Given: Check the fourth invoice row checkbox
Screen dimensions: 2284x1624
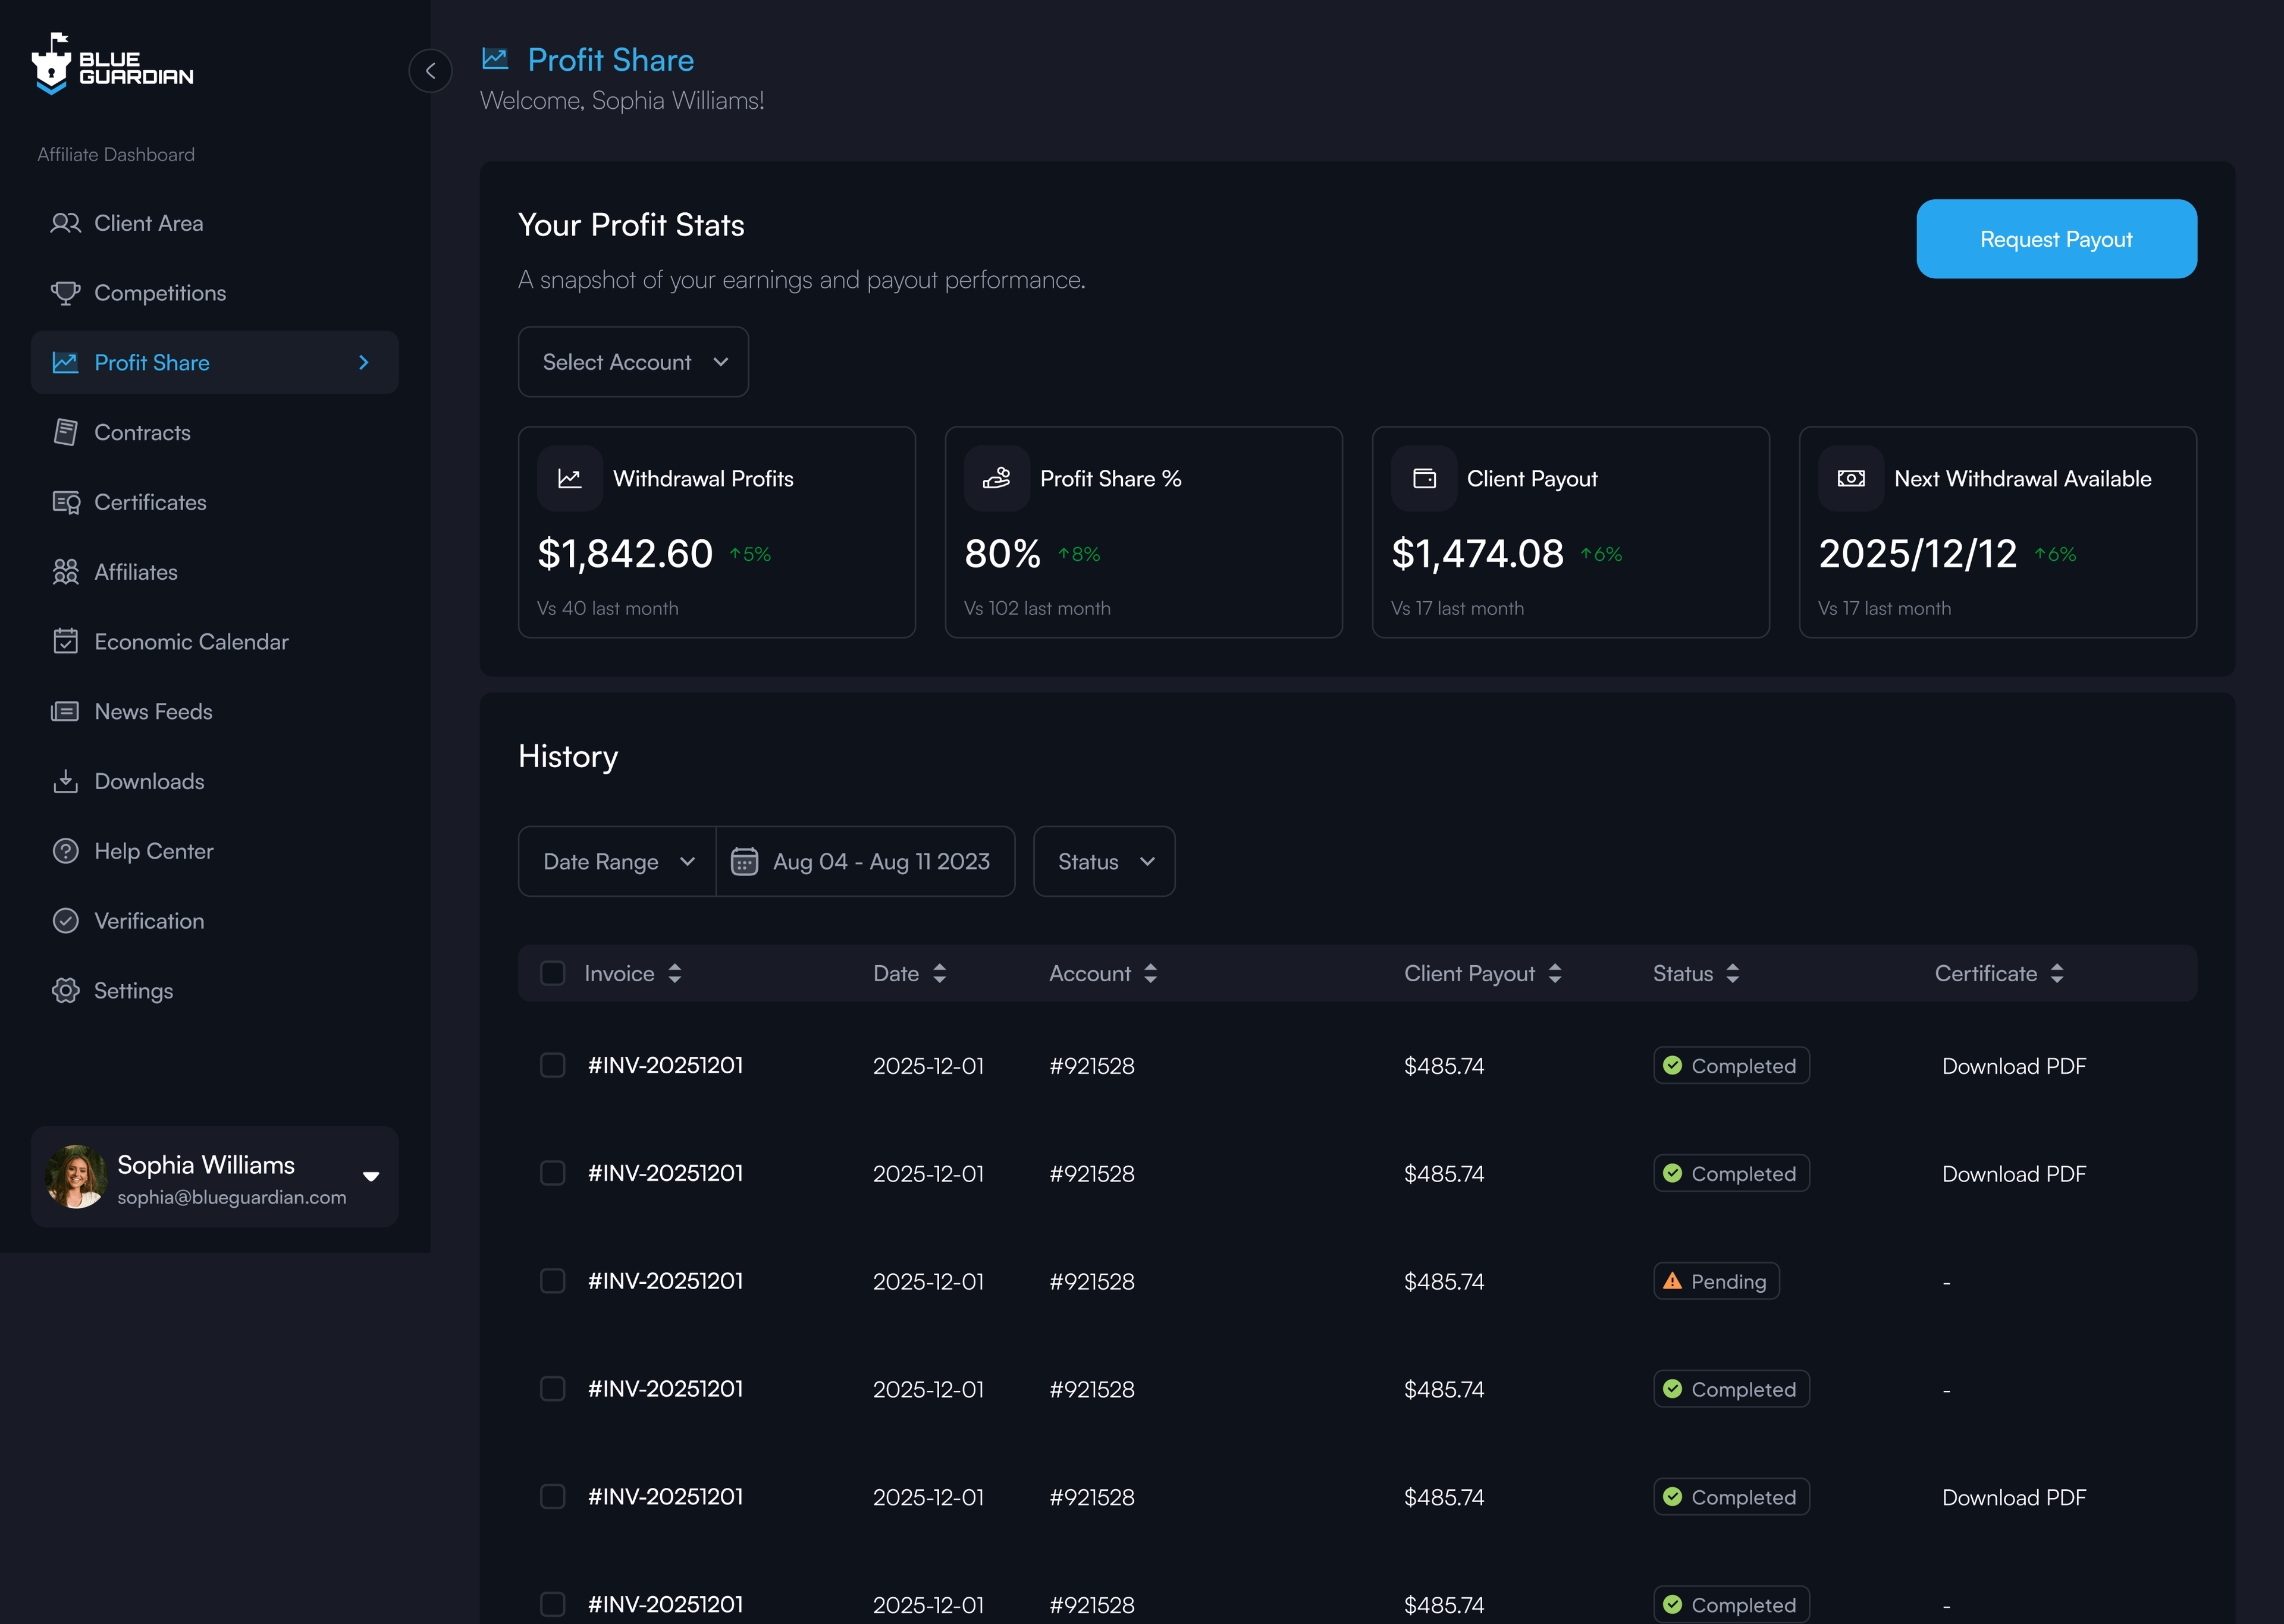Looking at the screenshot, I should pos(553,1389).
